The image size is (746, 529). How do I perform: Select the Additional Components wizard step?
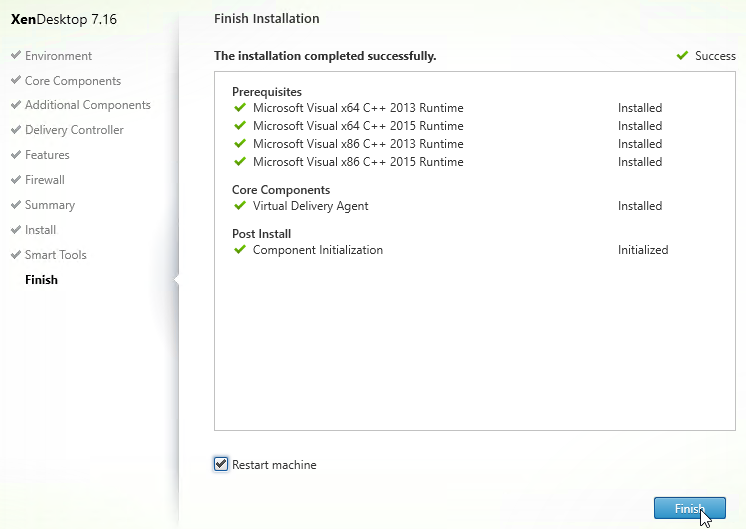(88, 105)
